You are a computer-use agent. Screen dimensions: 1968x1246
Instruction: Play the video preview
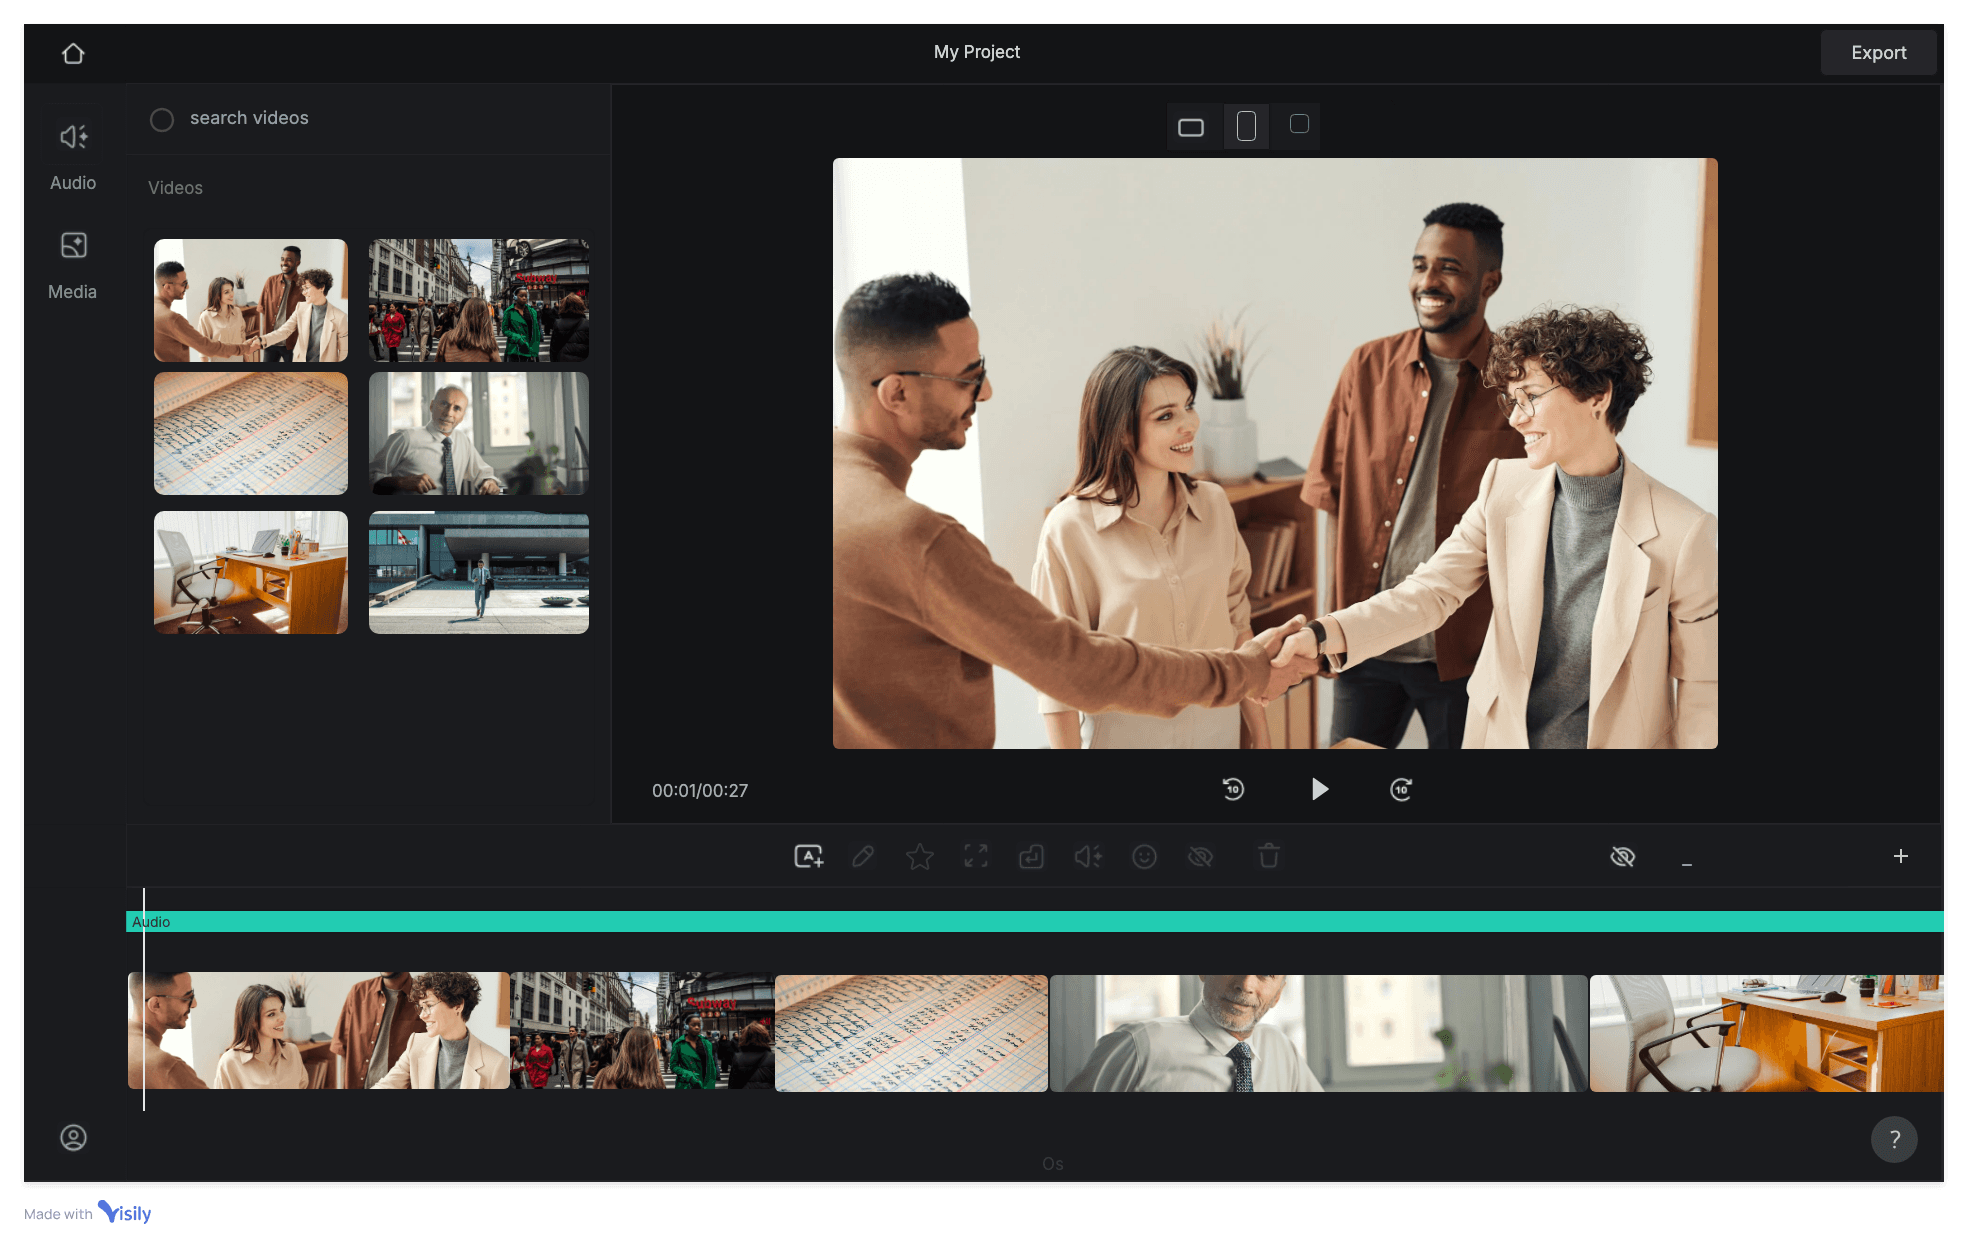pyautogui.click(x=1319, y=789)
